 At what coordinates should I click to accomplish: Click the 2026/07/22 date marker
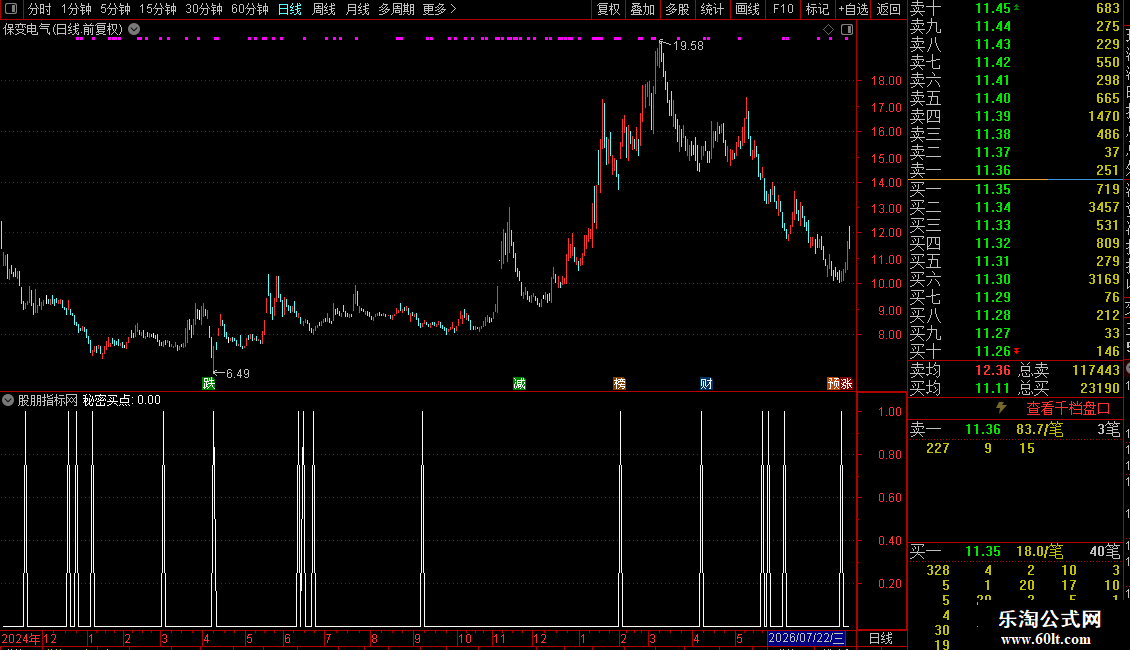point(806,638)
